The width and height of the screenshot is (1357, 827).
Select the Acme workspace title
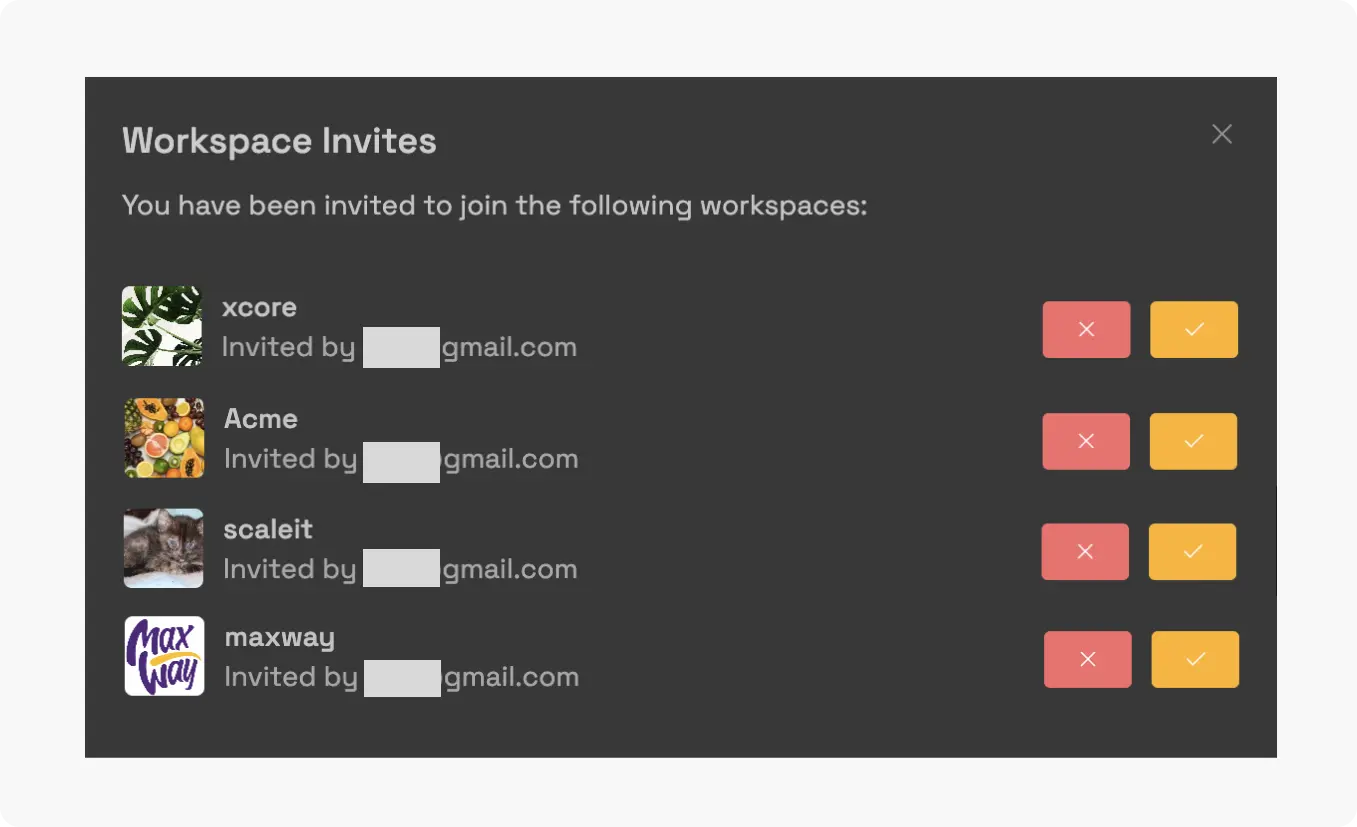pyautogui.click(x=260, y=418)
